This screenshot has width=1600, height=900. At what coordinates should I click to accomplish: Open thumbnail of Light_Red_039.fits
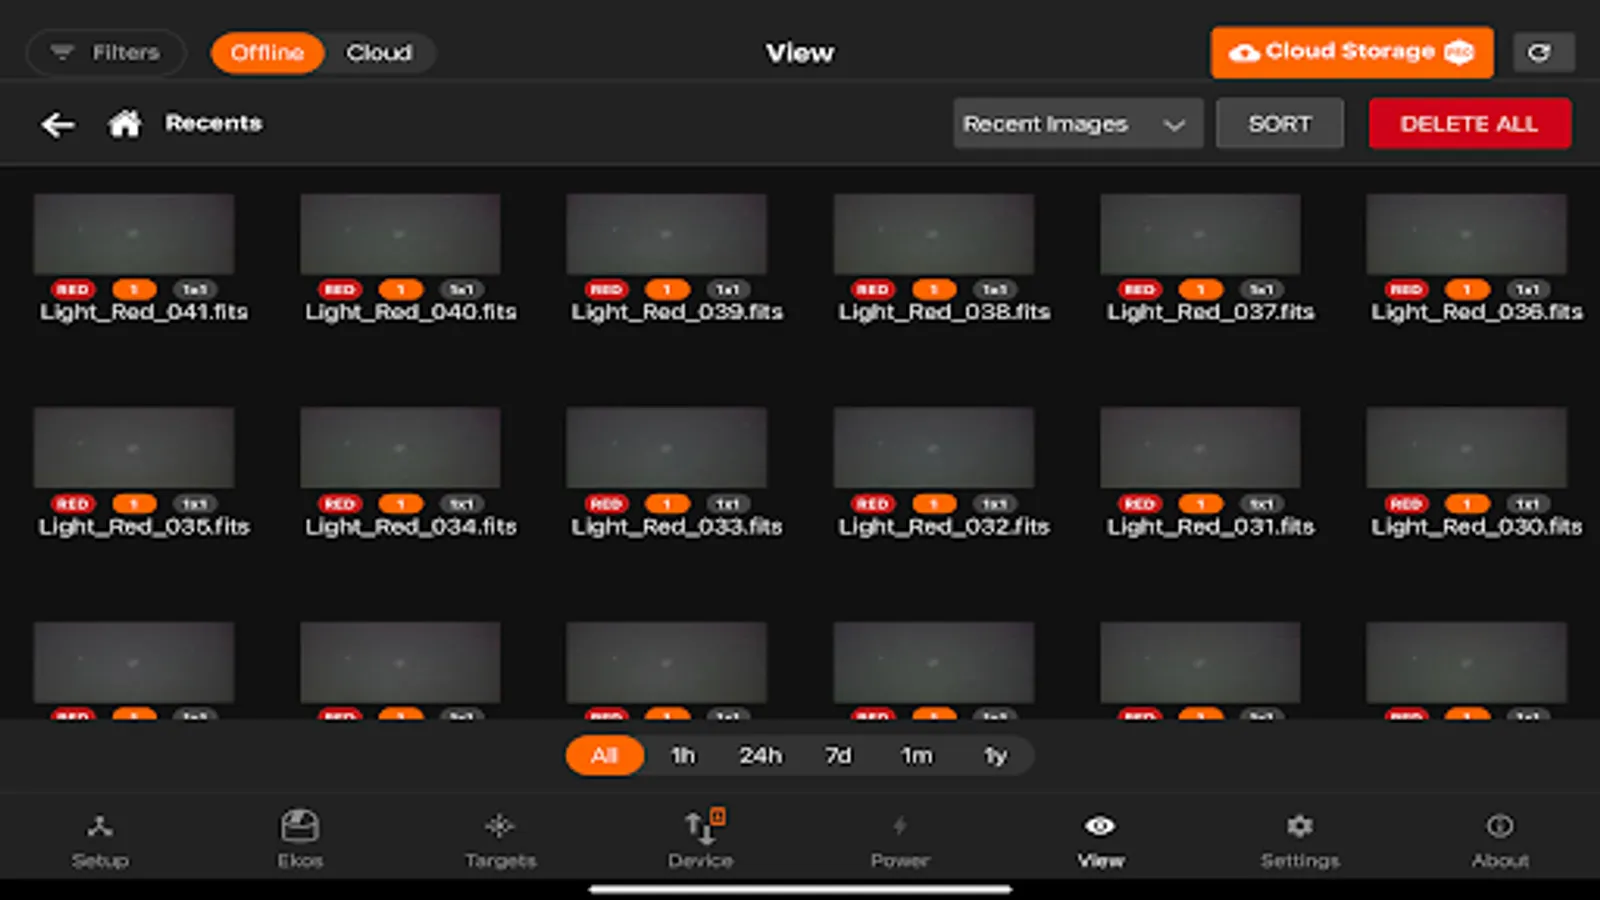(667, 234)
